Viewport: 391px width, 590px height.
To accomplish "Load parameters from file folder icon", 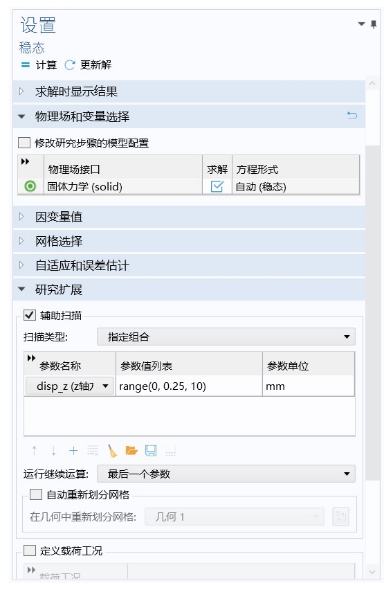I will [131, 450].
